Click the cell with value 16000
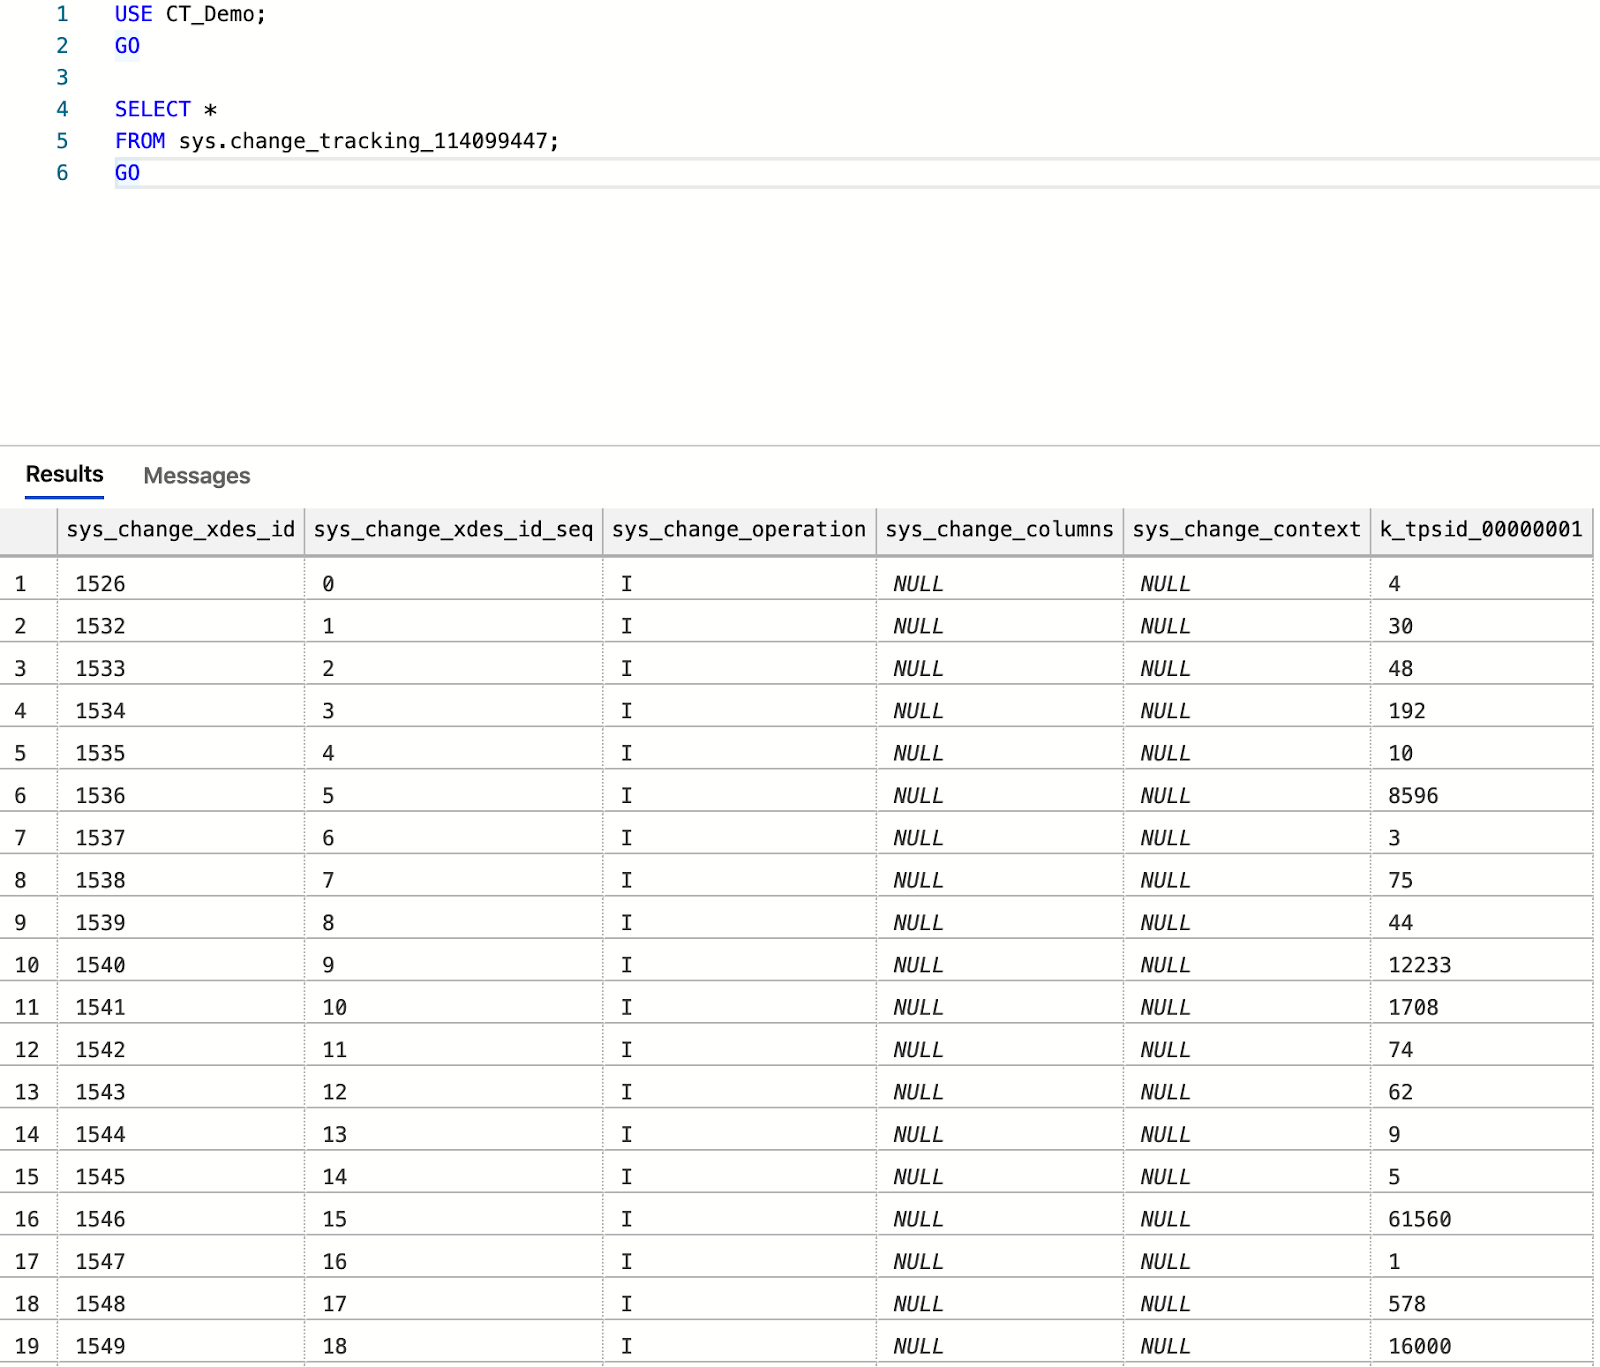This screenshot has width=1600, height=1367. (1413, 1345)
